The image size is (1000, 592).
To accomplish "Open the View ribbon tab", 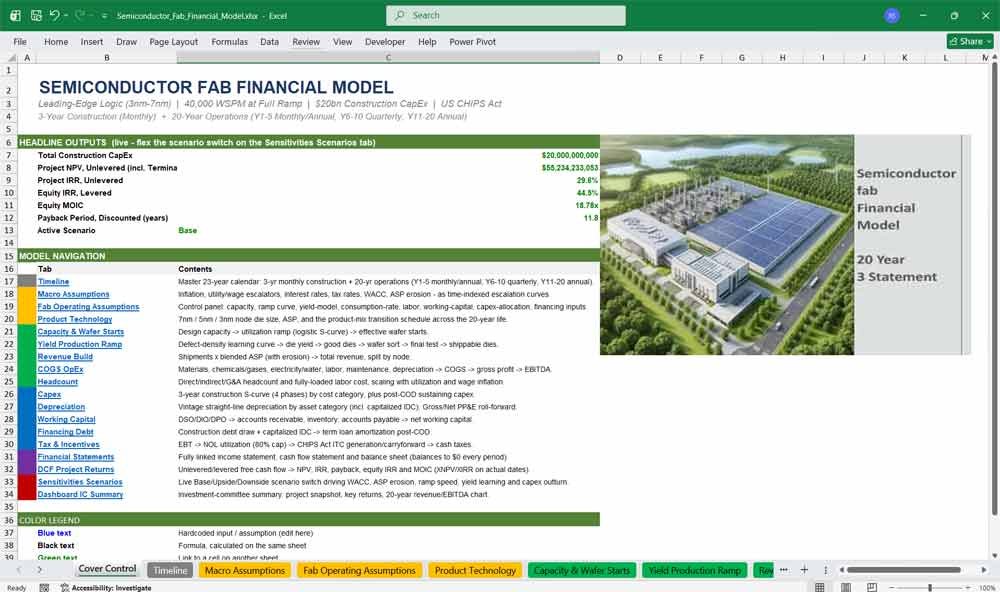I will coord(342,41).
